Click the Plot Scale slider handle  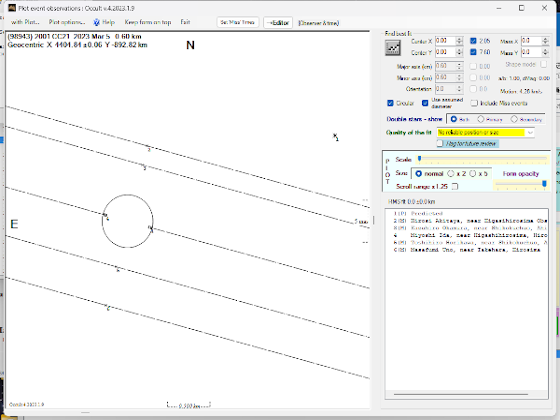click(x=420, y=159)
